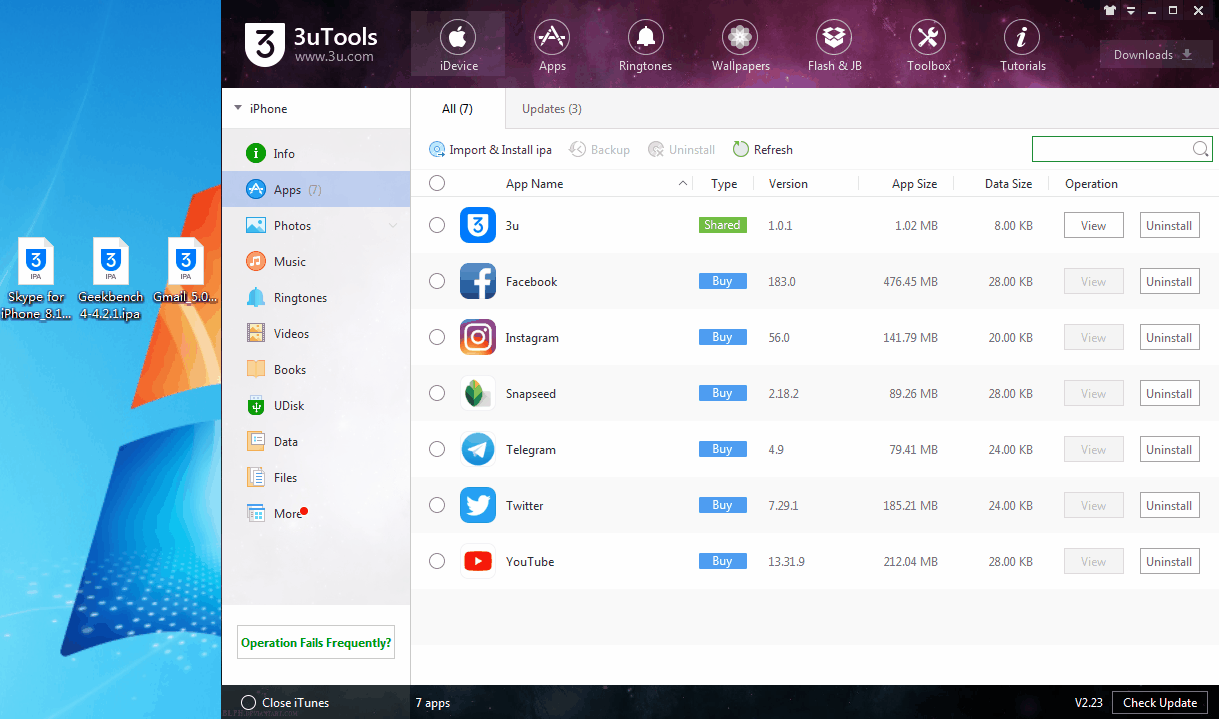Open the Tutorials section

[x=1022, y=45]
